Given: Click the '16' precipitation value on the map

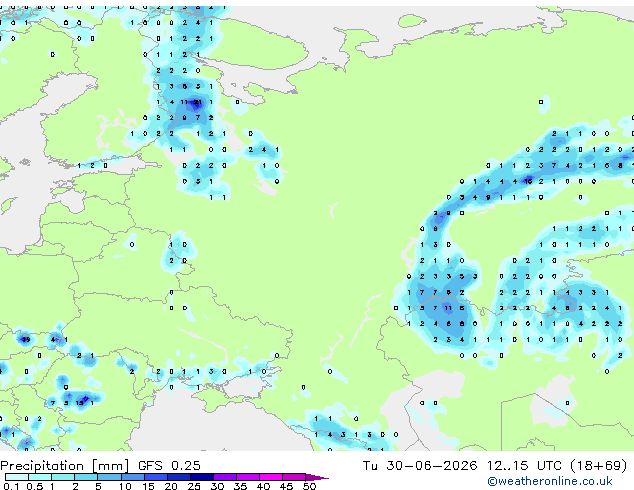Looking at the screenshot, I should click(528, 182).
